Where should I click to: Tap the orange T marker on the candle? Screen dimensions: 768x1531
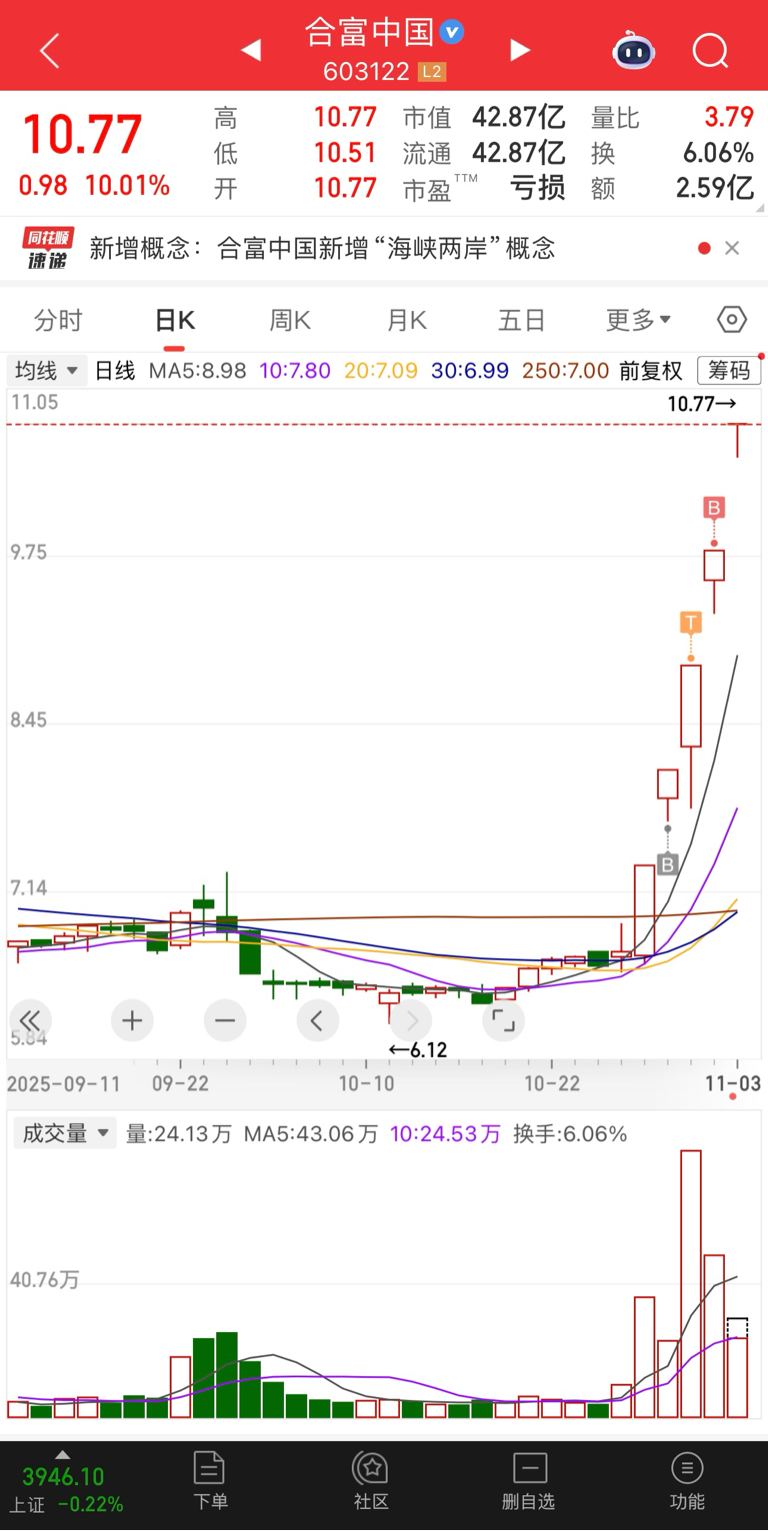pos(690,623)
